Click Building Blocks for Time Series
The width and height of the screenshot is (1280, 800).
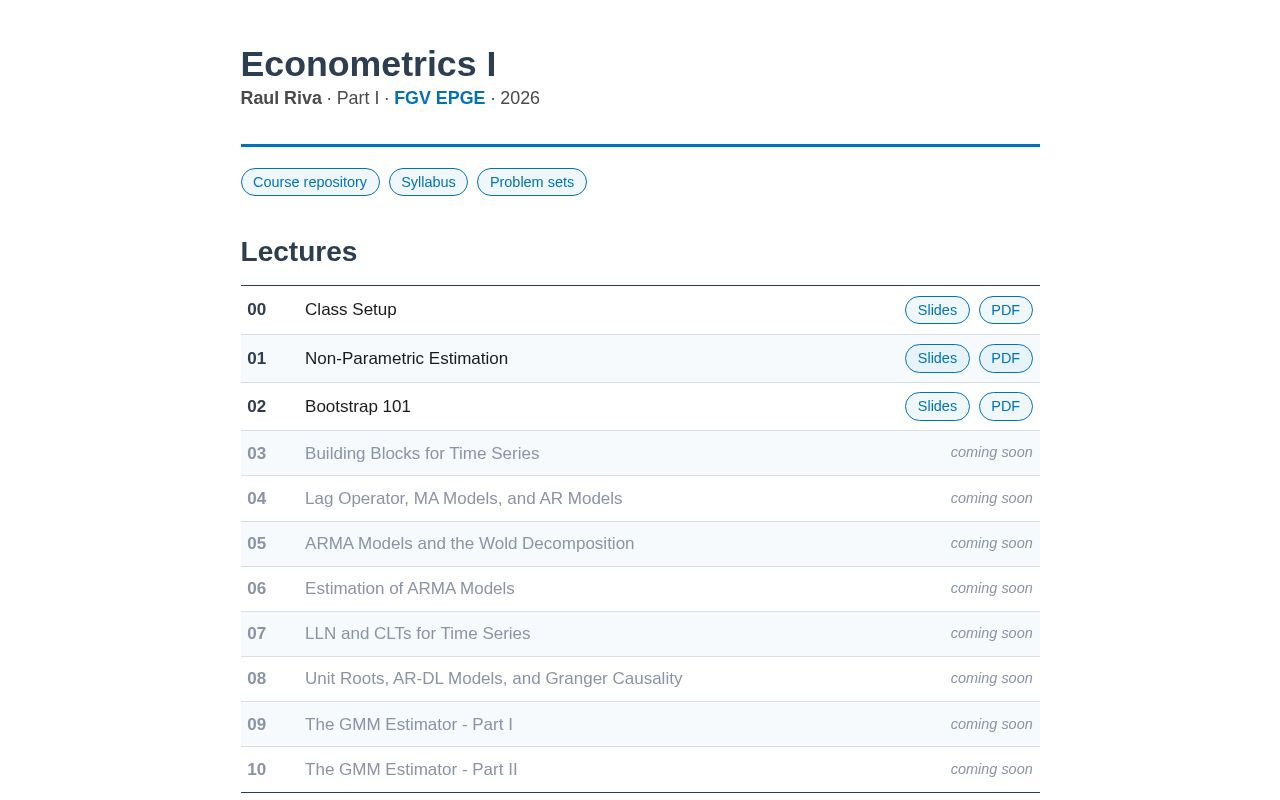(x=422, y=453)
